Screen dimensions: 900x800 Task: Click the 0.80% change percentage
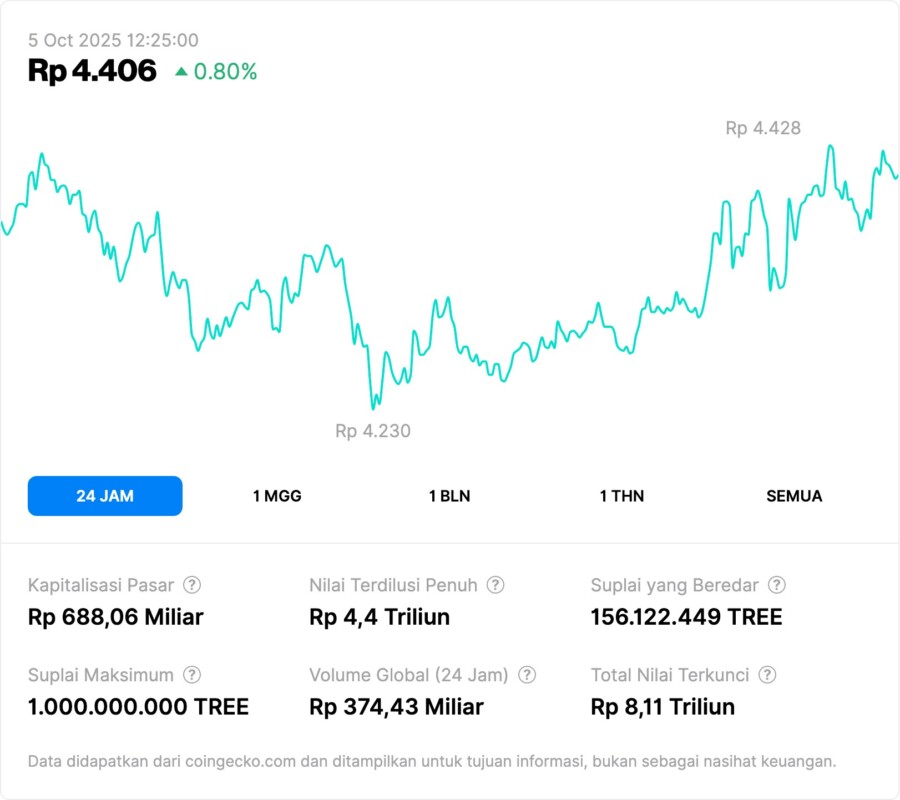pyautogui.click(x=225, y=72)
